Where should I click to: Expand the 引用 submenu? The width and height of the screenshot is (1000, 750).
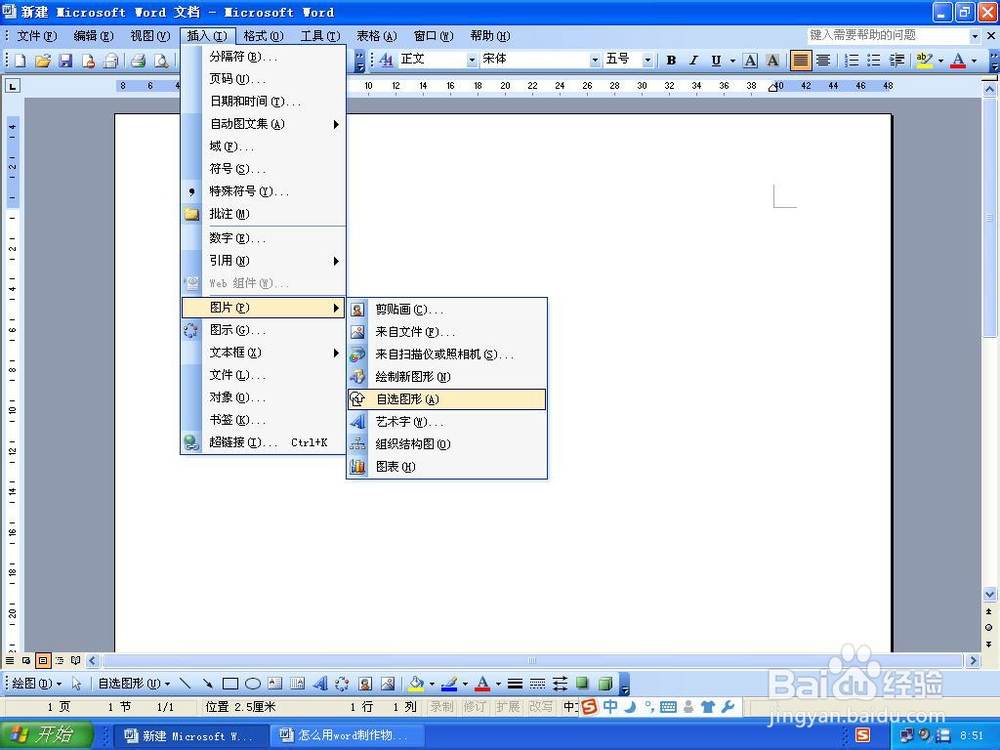[x=263, y=260]
